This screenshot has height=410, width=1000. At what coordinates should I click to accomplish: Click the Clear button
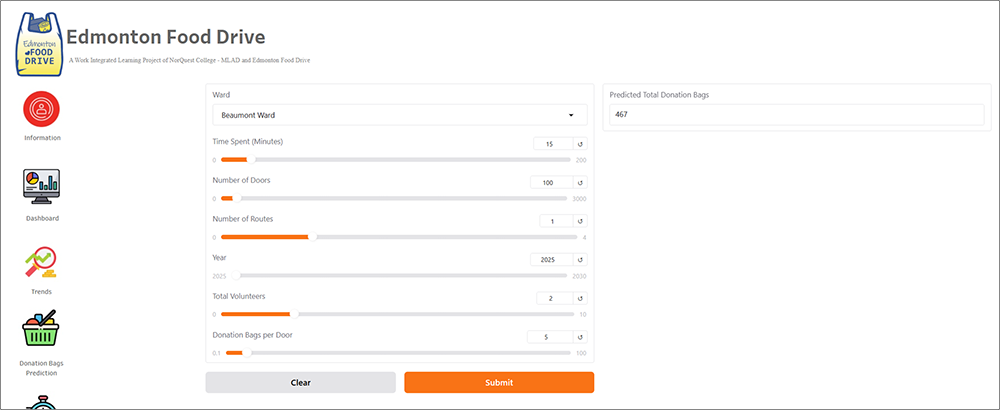[300, 383]
